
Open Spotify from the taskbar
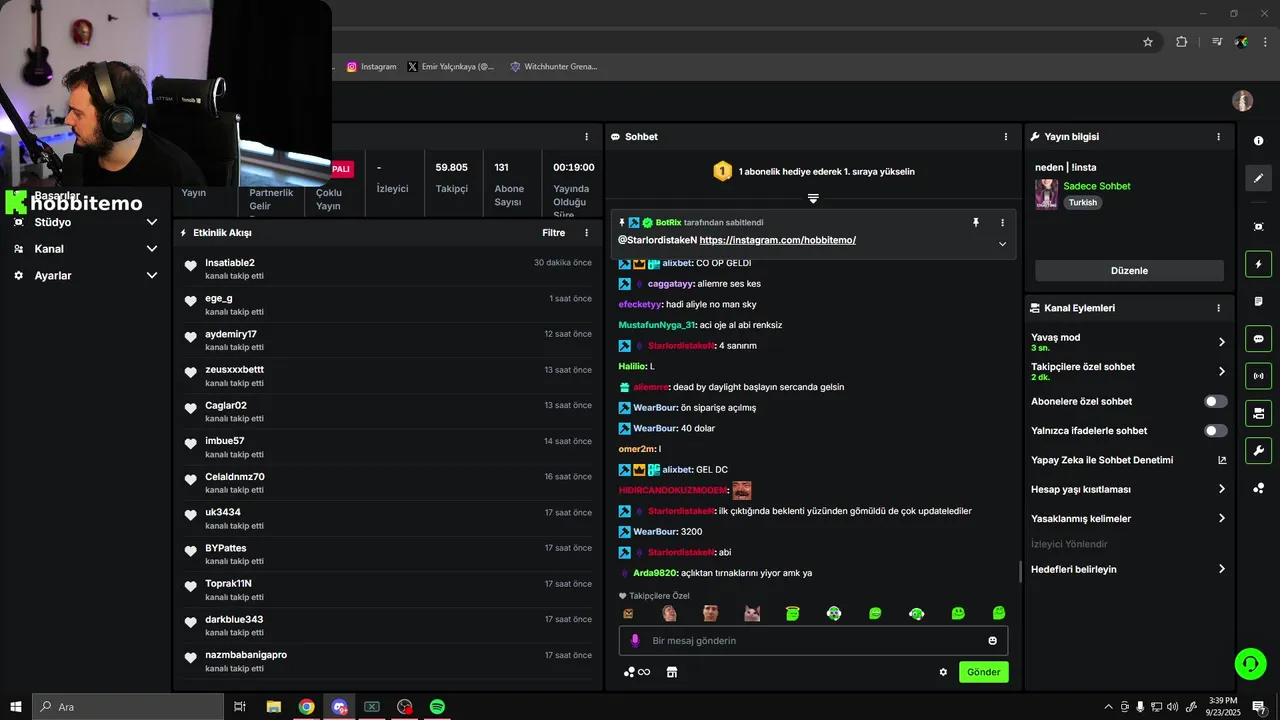tap(437, 707)
